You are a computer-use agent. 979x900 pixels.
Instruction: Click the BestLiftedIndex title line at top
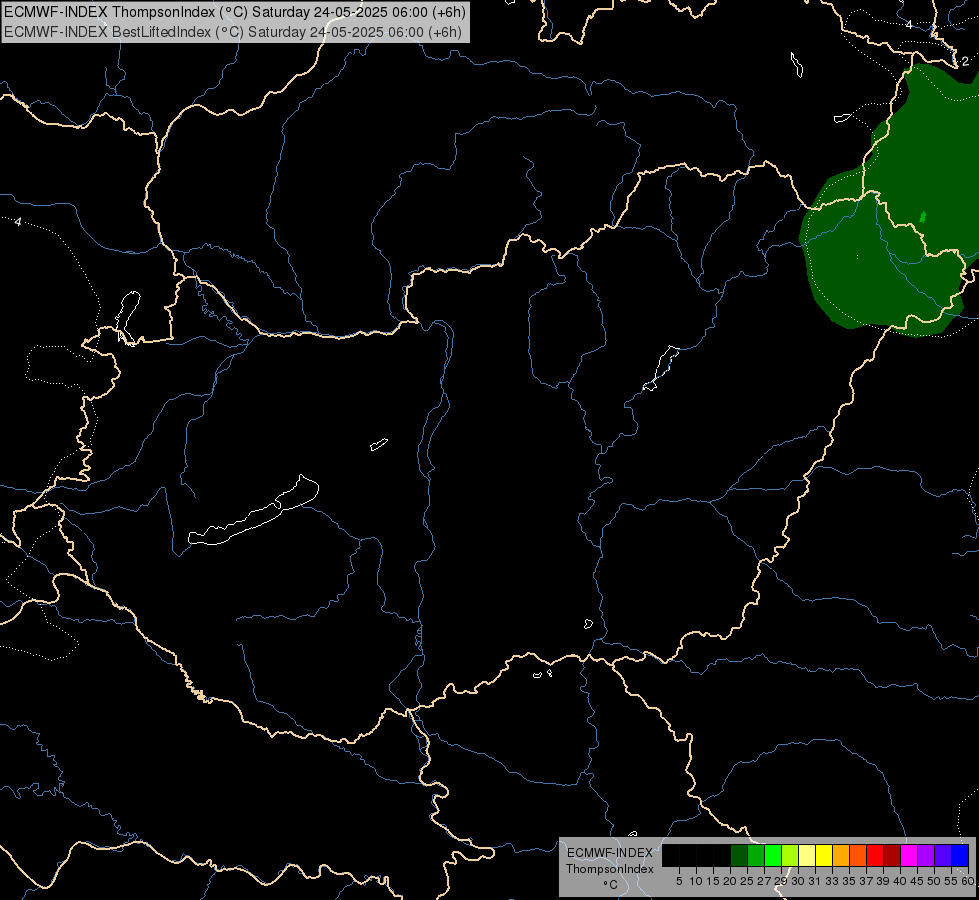click(233, 32)
